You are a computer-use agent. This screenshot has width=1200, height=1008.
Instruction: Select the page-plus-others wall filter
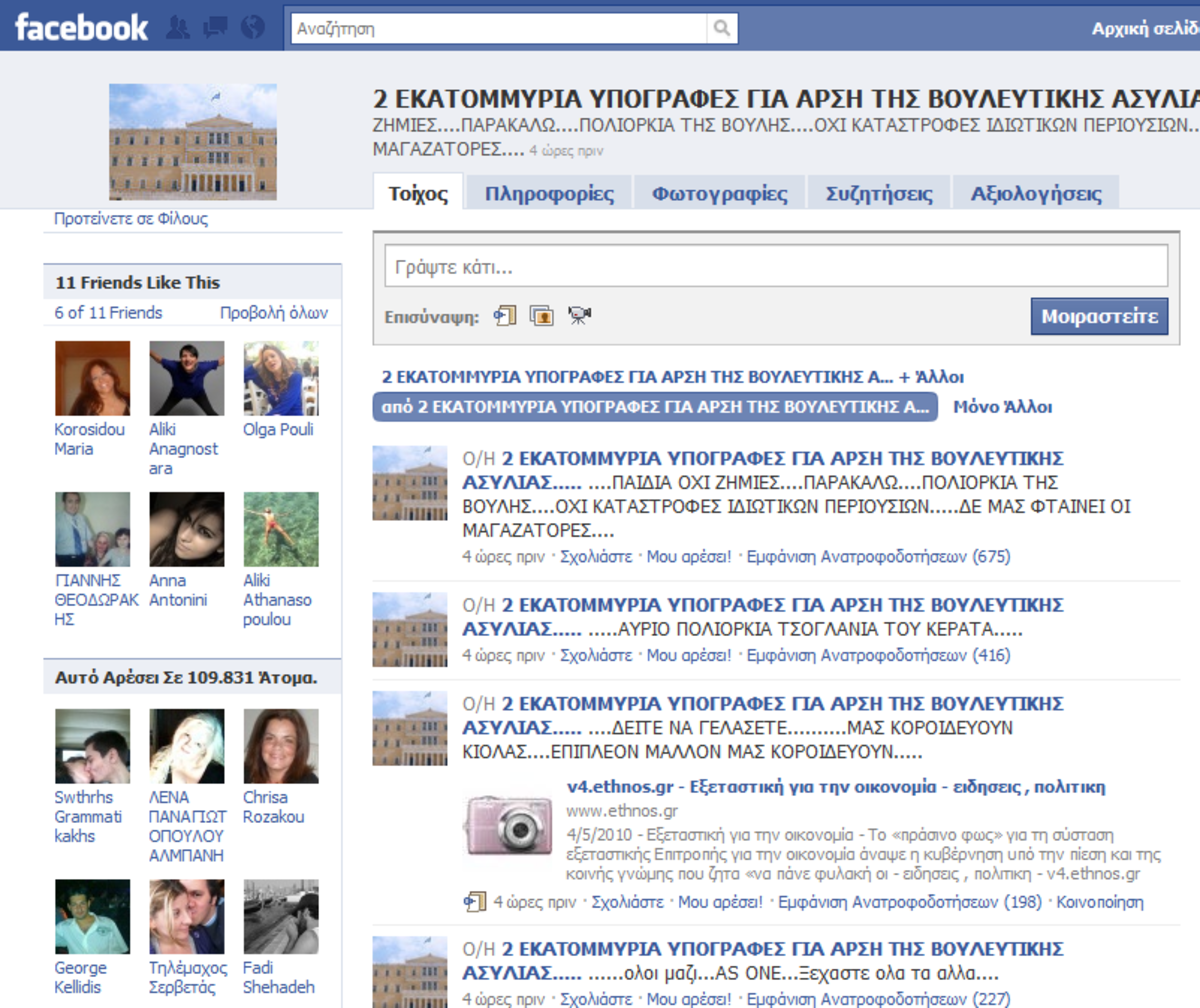[672, 378]
